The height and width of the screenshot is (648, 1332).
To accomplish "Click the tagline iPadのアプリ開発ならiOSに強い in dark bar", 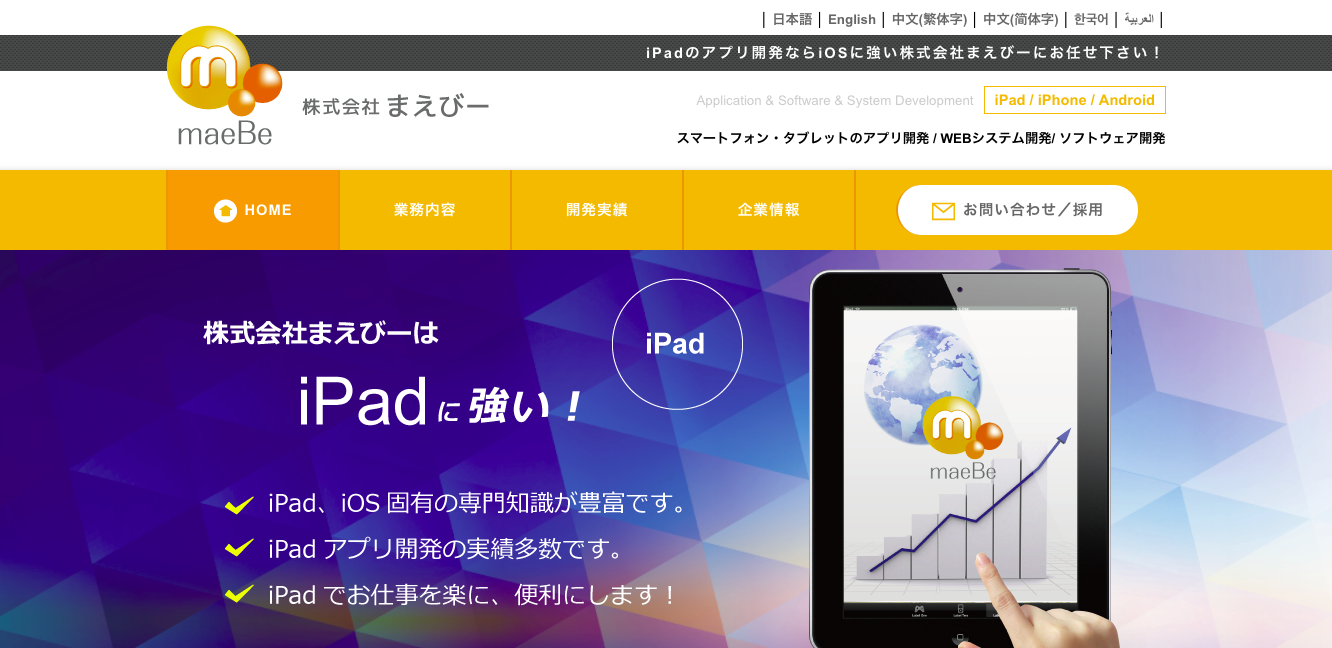I will point(904,53).
